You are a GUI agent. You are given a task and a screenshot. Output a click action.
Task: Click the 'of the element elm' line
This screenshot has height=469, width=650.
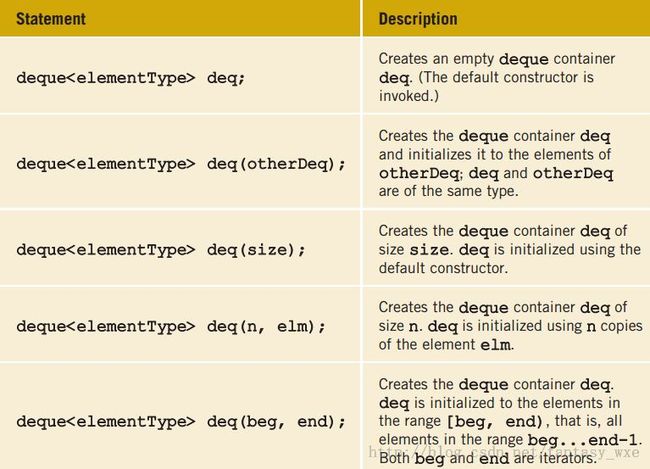(x=446, y=345)
